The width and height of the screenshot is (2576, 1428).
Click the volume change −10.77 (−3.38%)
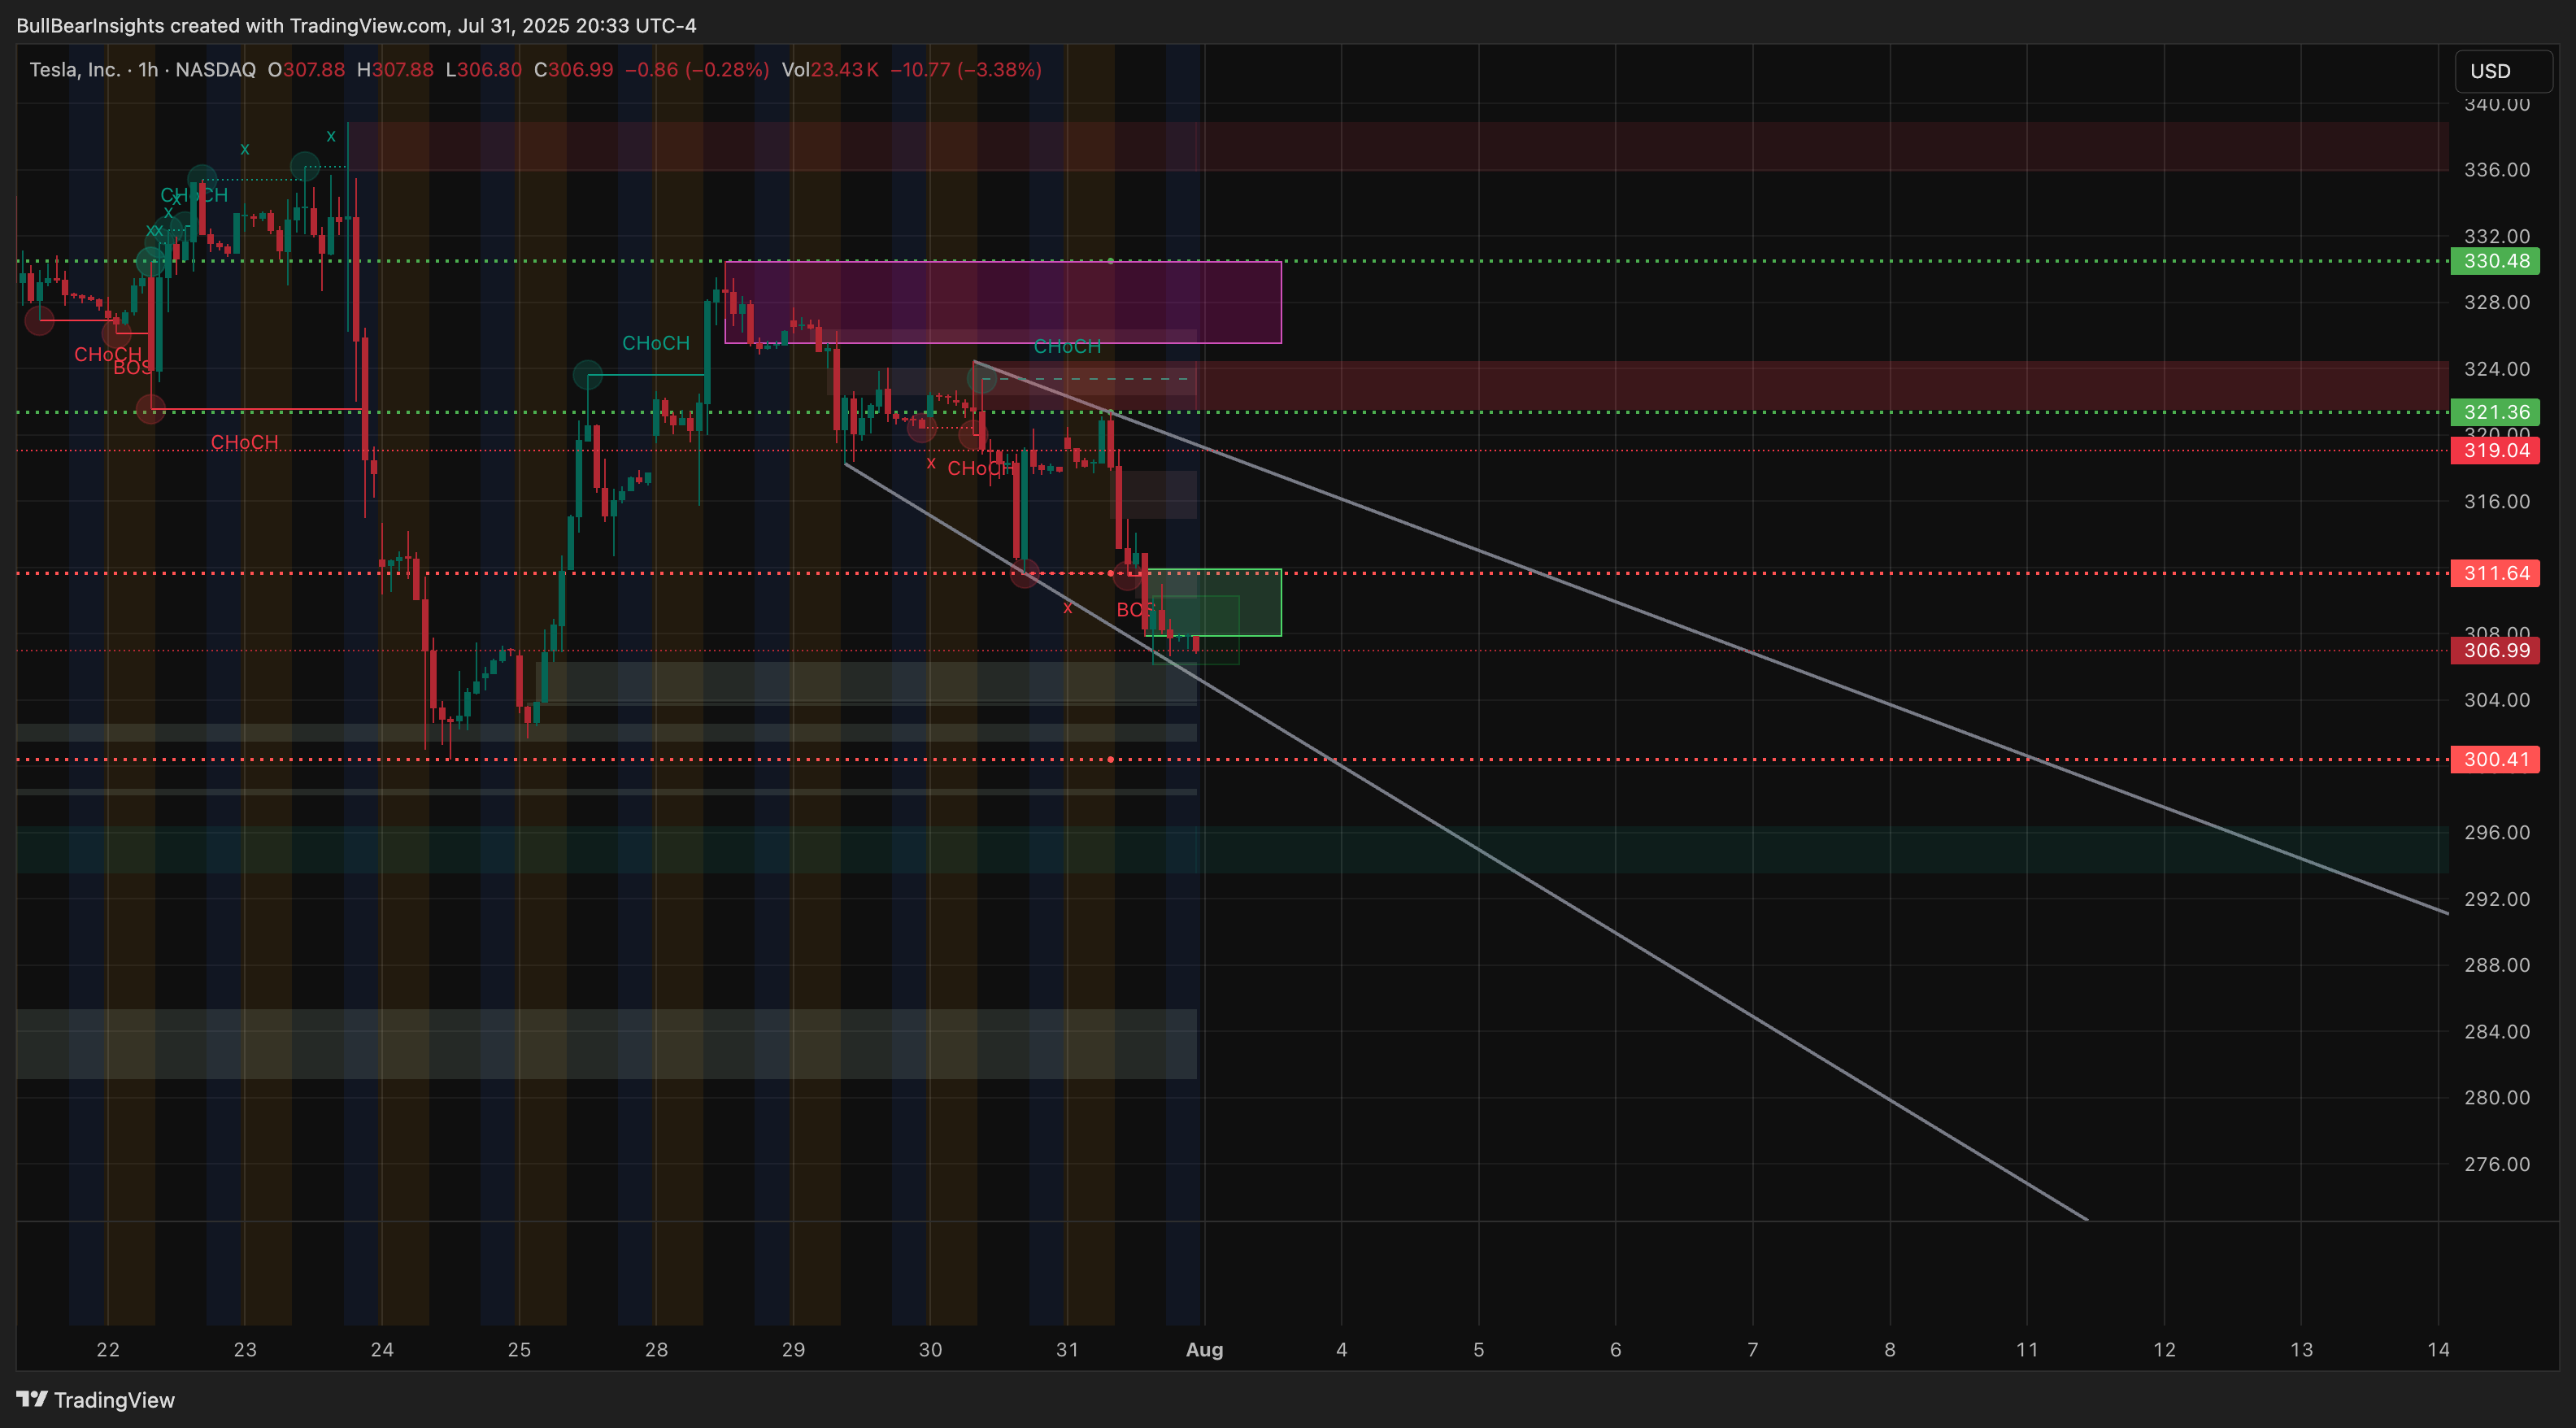click(x=966, y=70)
